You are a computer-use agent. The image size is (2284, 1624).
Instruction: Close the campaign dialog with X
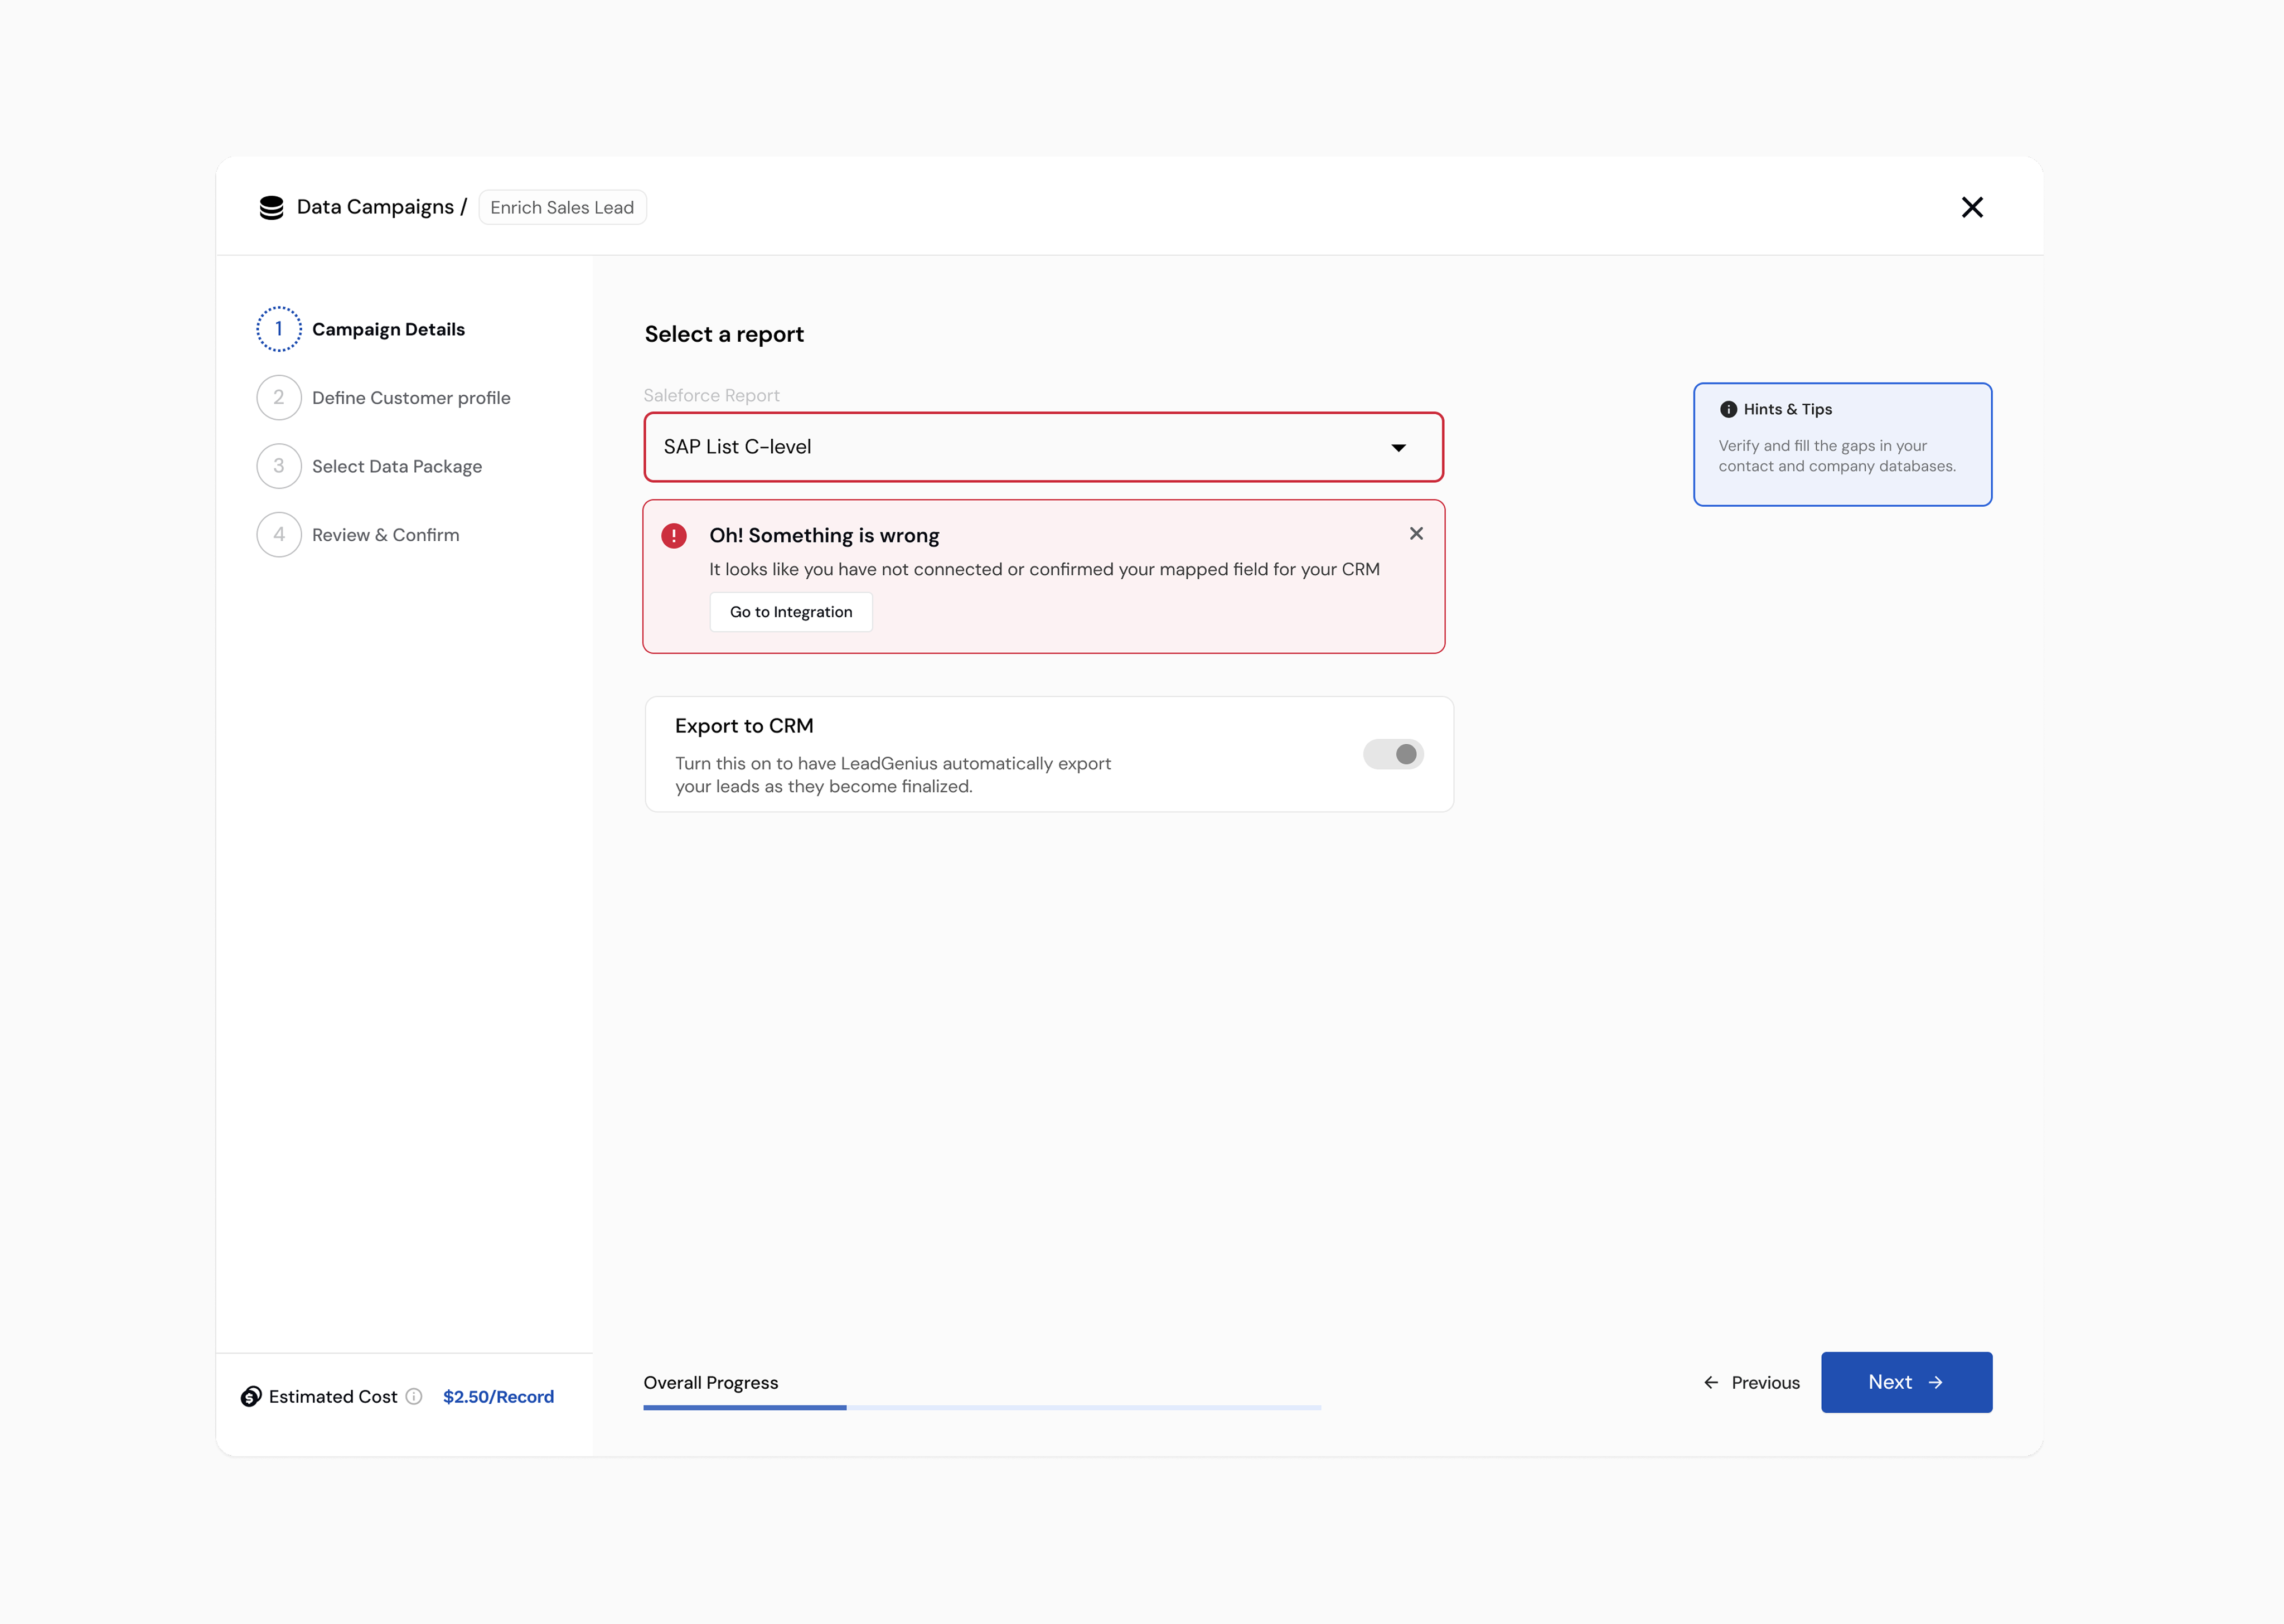tap(1972, 207)
